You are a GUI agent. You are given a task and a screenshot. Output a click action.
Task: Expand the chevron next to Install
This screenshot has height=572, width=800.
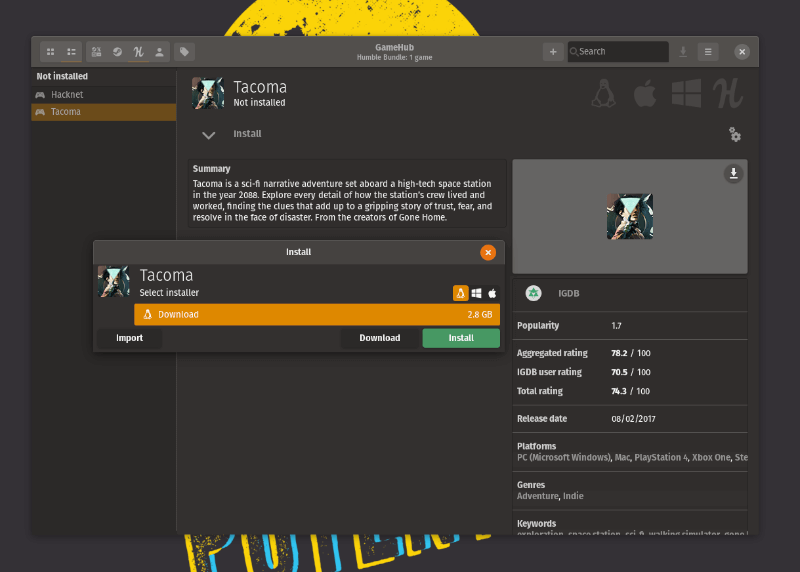[x=208, y=135]
